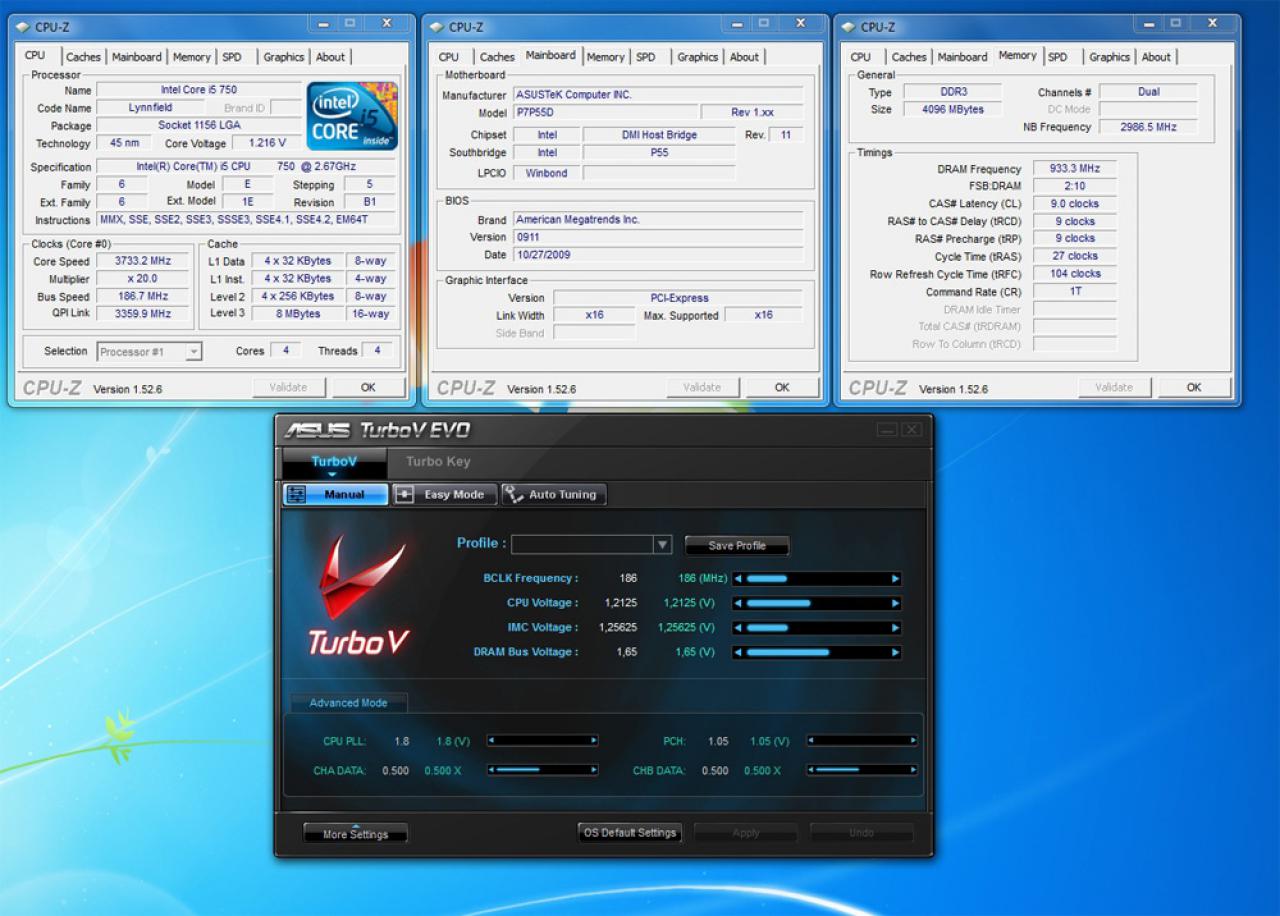1280x916 pixels.
Task: Open Processor #1 selection dropdown
Action: (193, 351)
